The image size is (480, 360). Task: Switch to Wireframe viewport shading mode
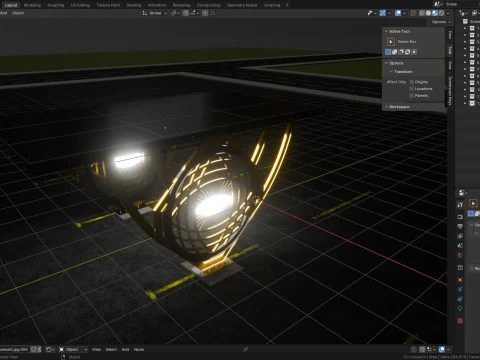[422, 13]
